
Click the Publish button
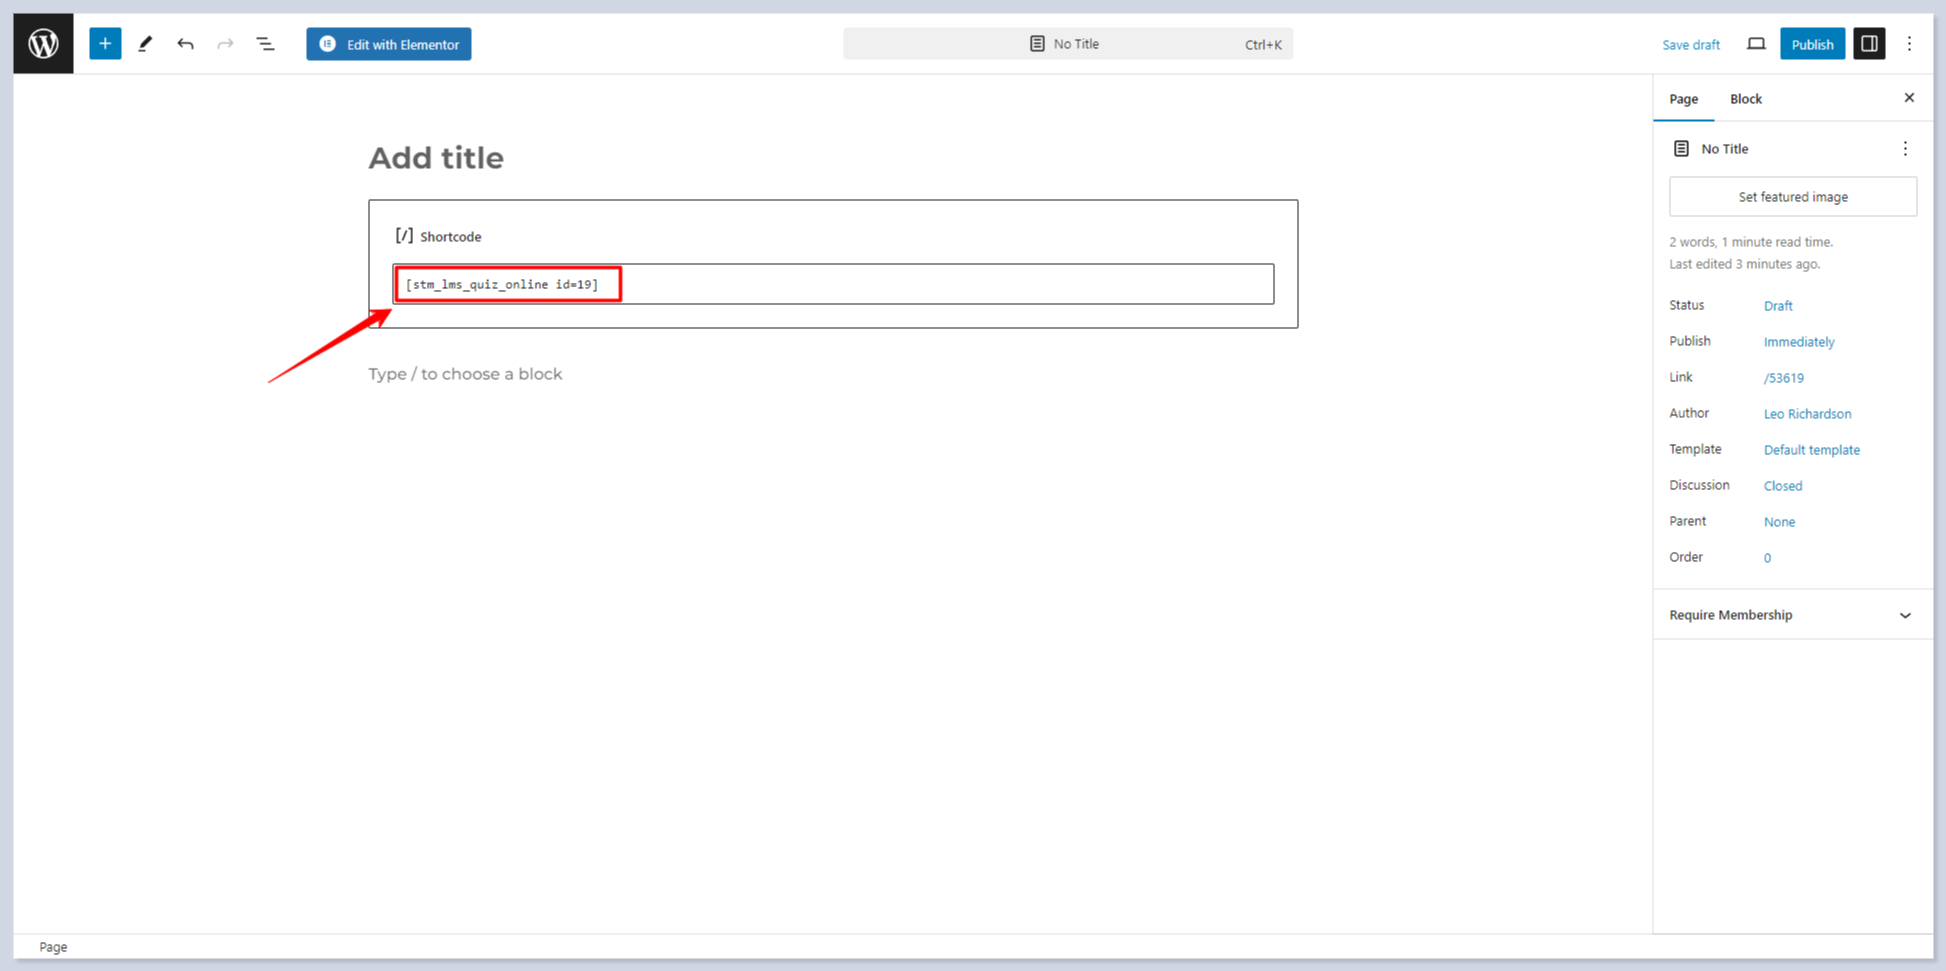[x=1811, y=44]
